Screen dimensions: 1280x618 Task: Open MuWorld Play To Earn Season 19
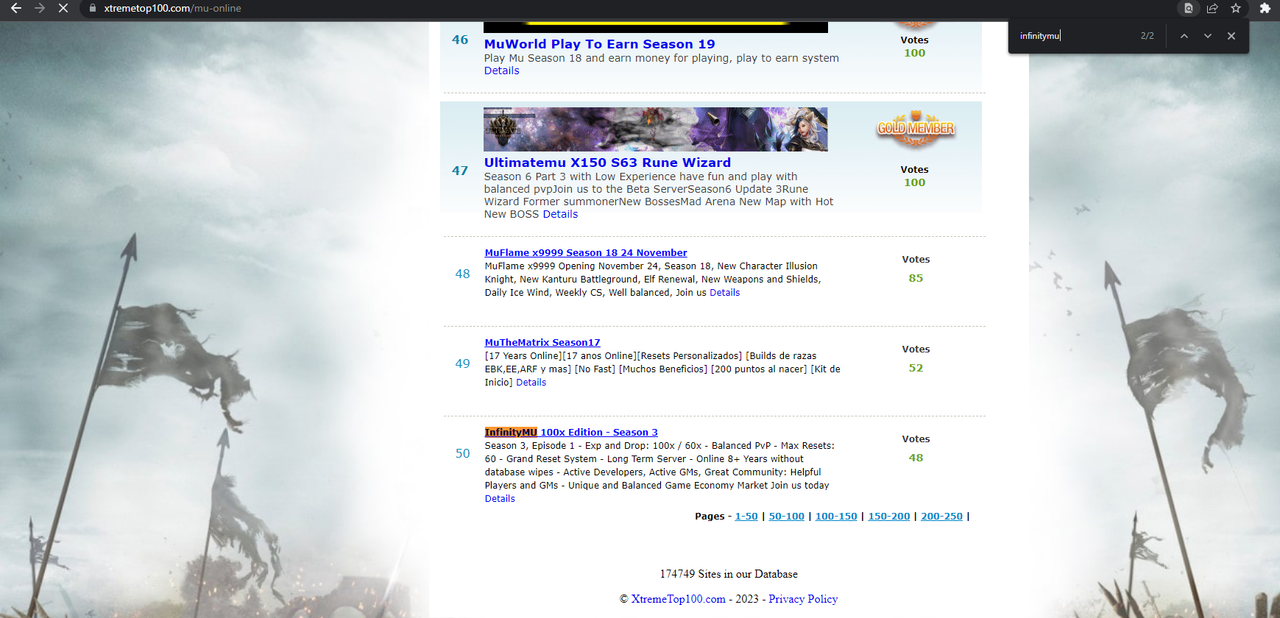599,44
